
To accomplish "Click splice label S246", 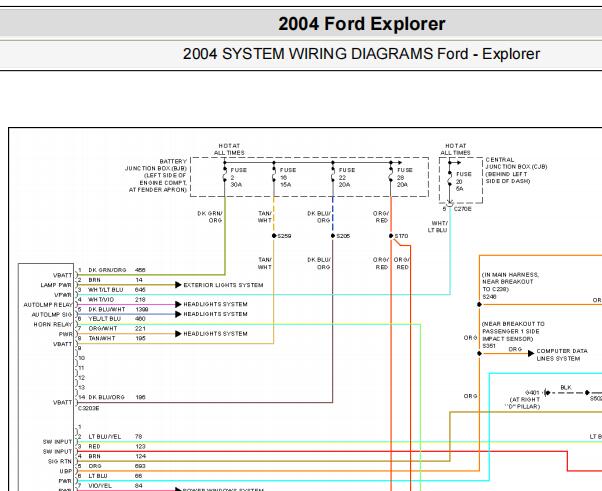I will (489, 296).
